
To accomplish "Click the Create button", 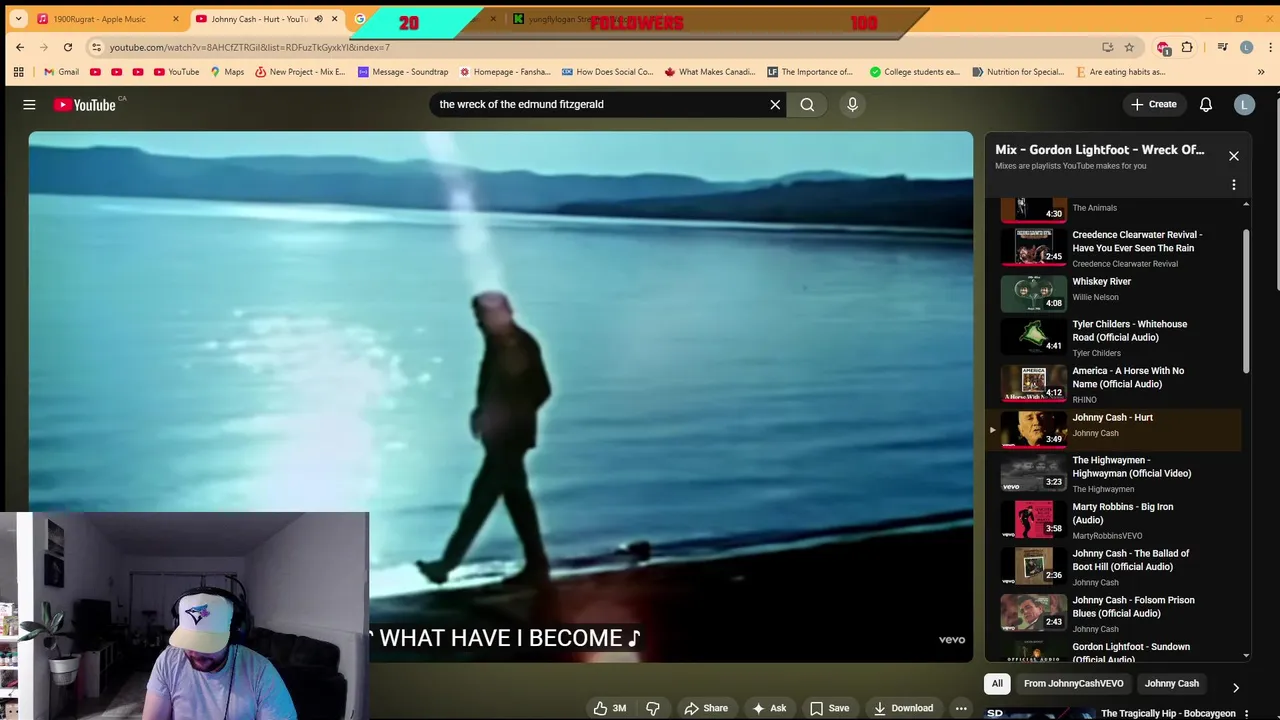I will point(1153,104).
